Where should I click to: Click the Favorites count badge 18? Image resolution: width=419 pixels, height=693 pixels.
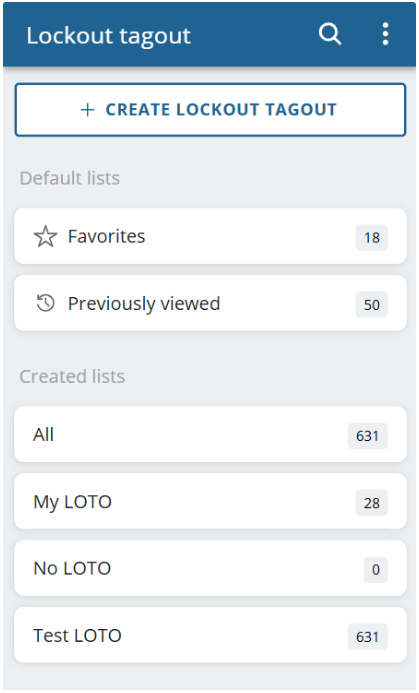pyautogui.click(x=372, y=237)
